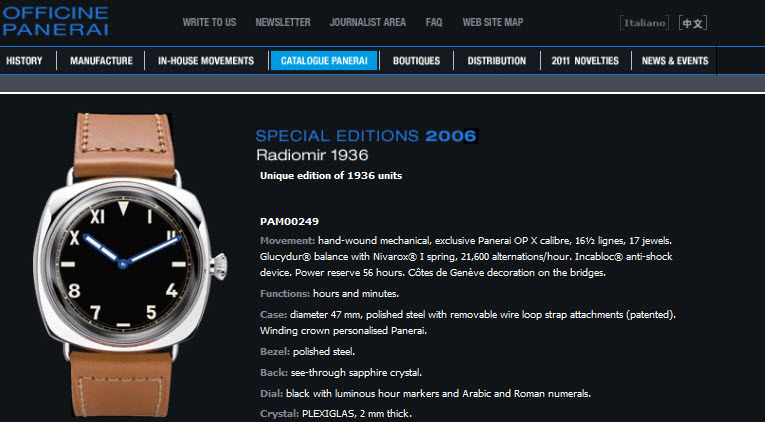The image size is (765, 422).
Task: Click the Special Editions 2006 heading
Action: coord(366,136)
